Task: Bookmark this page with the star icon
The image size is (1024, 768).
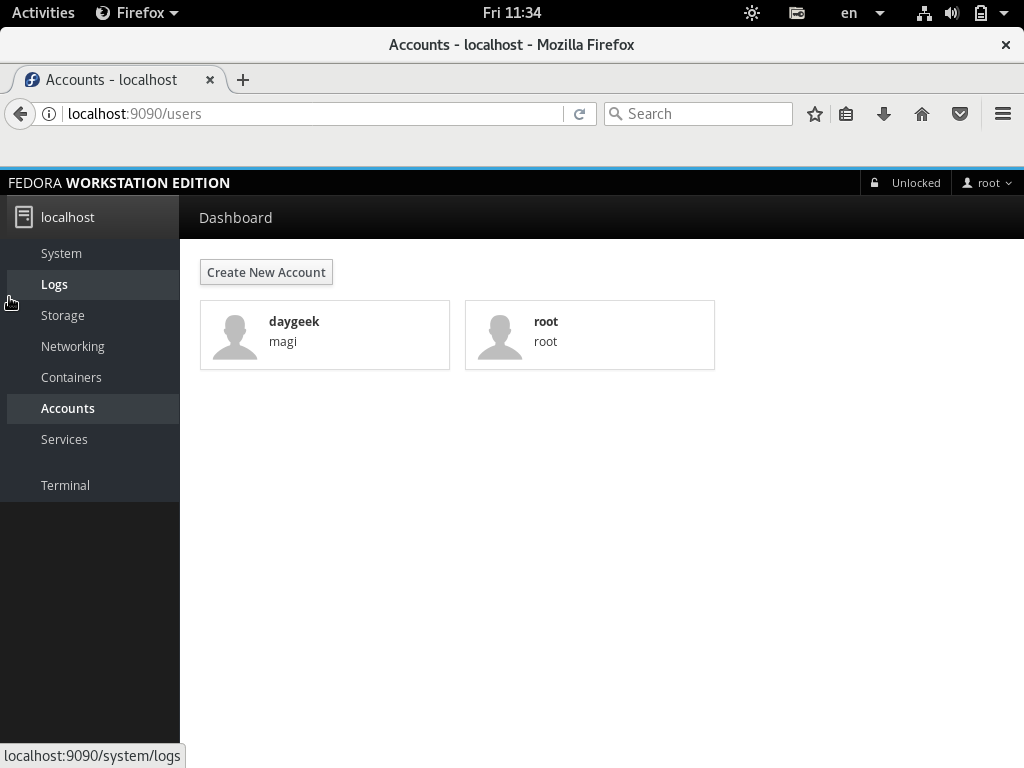Action: point(814,114)
